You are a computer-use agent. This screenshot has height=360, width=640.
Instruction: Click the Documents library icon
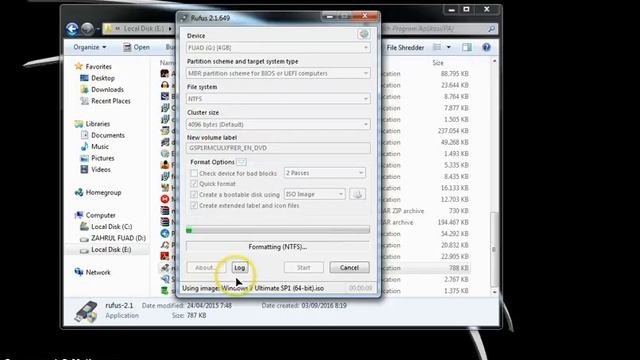tap(84, 135)
